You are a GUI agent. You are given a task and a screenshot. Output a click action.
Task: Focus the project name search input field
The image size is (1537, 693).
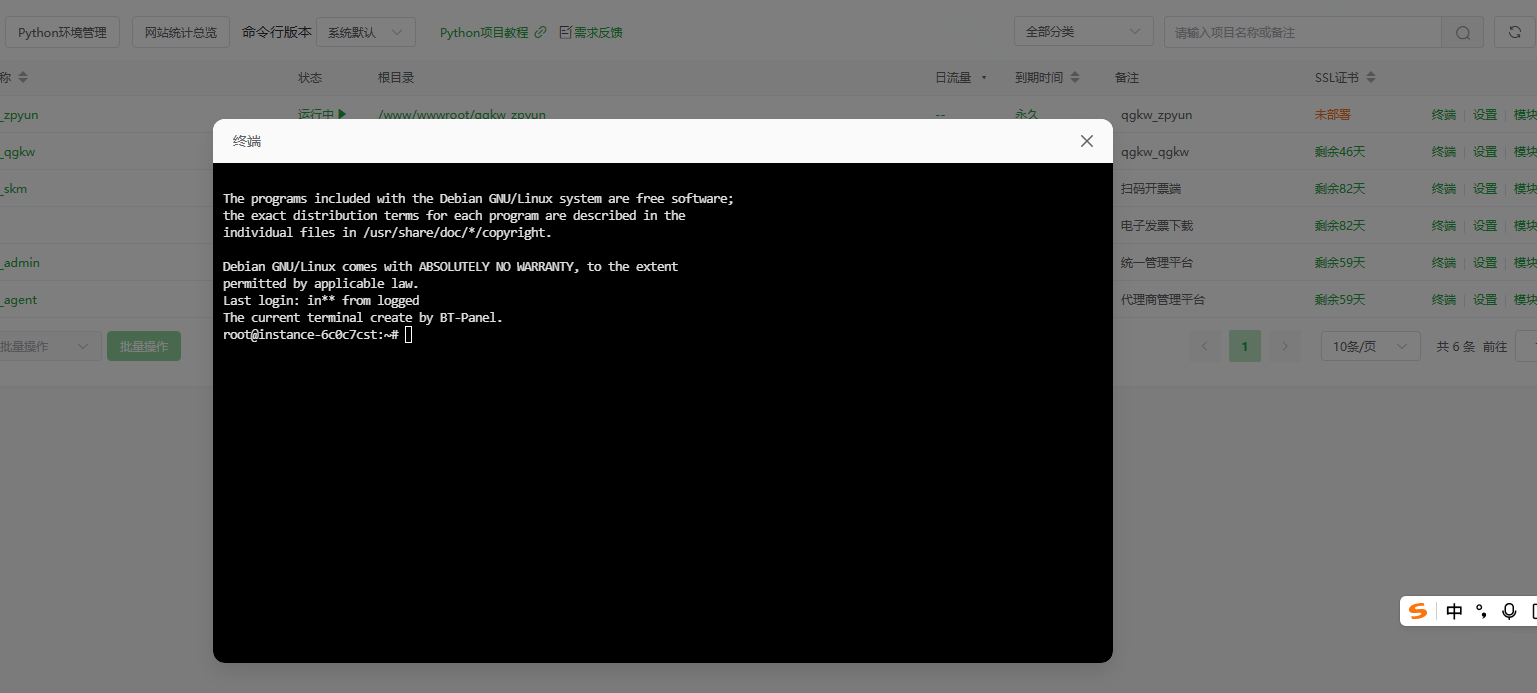1303,32
